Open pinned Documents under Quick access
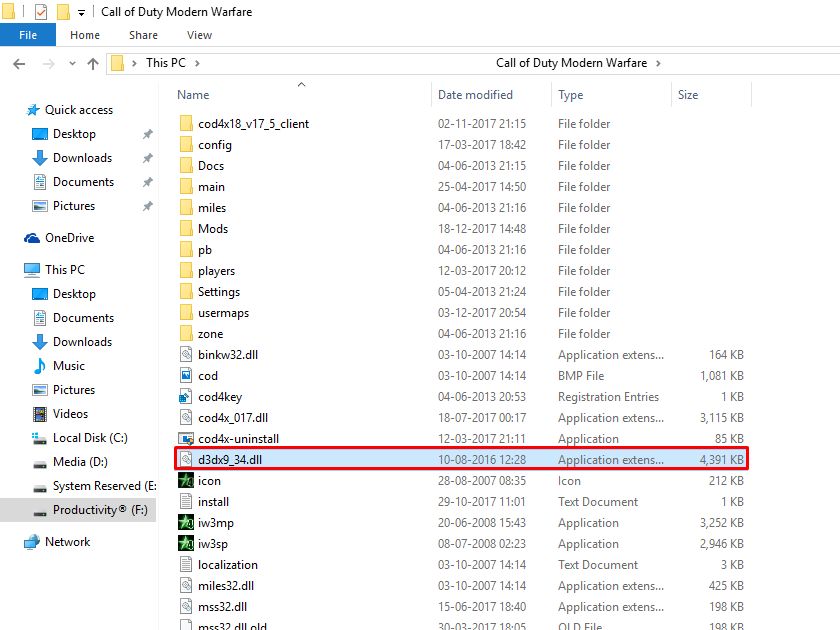Image resolution: width=840 pixels, height=630 pixels. [x=83, y=182]
